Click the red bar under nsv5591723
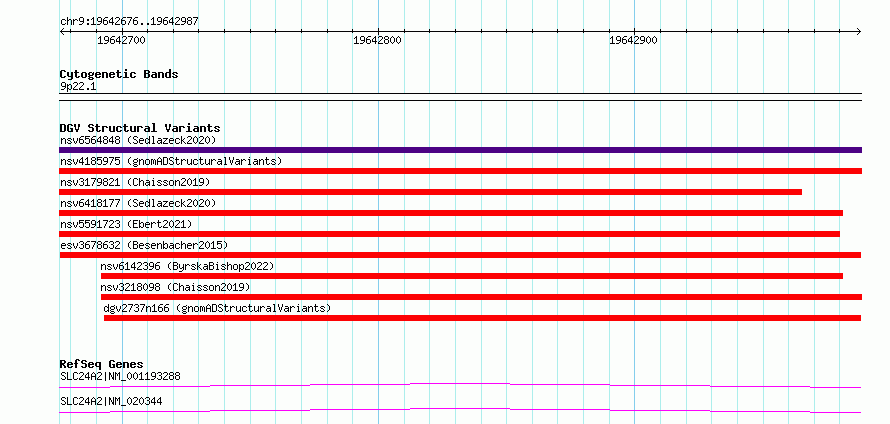890x424 pixels. click(450, 234)
